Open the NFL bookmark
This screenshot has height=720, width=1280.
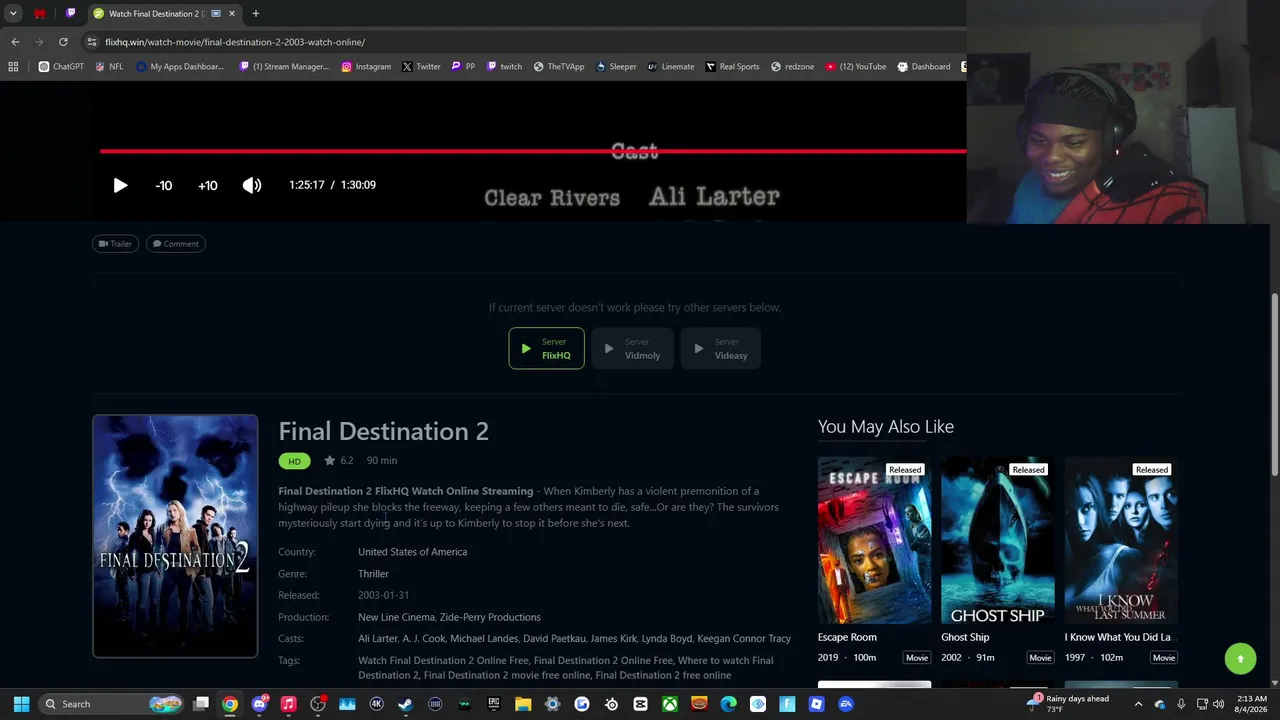pyautogui.click(x=109, y=67)
